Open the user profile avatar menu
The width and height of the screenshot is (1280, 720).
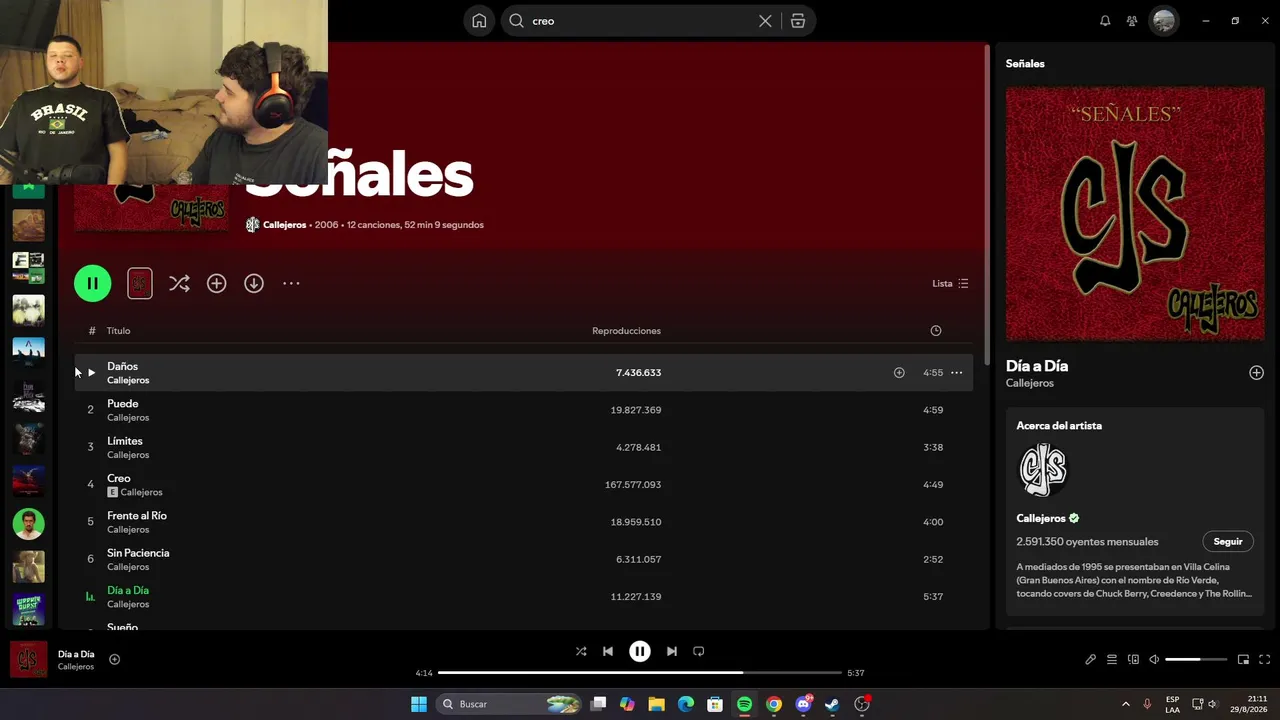pos(1164,21)
